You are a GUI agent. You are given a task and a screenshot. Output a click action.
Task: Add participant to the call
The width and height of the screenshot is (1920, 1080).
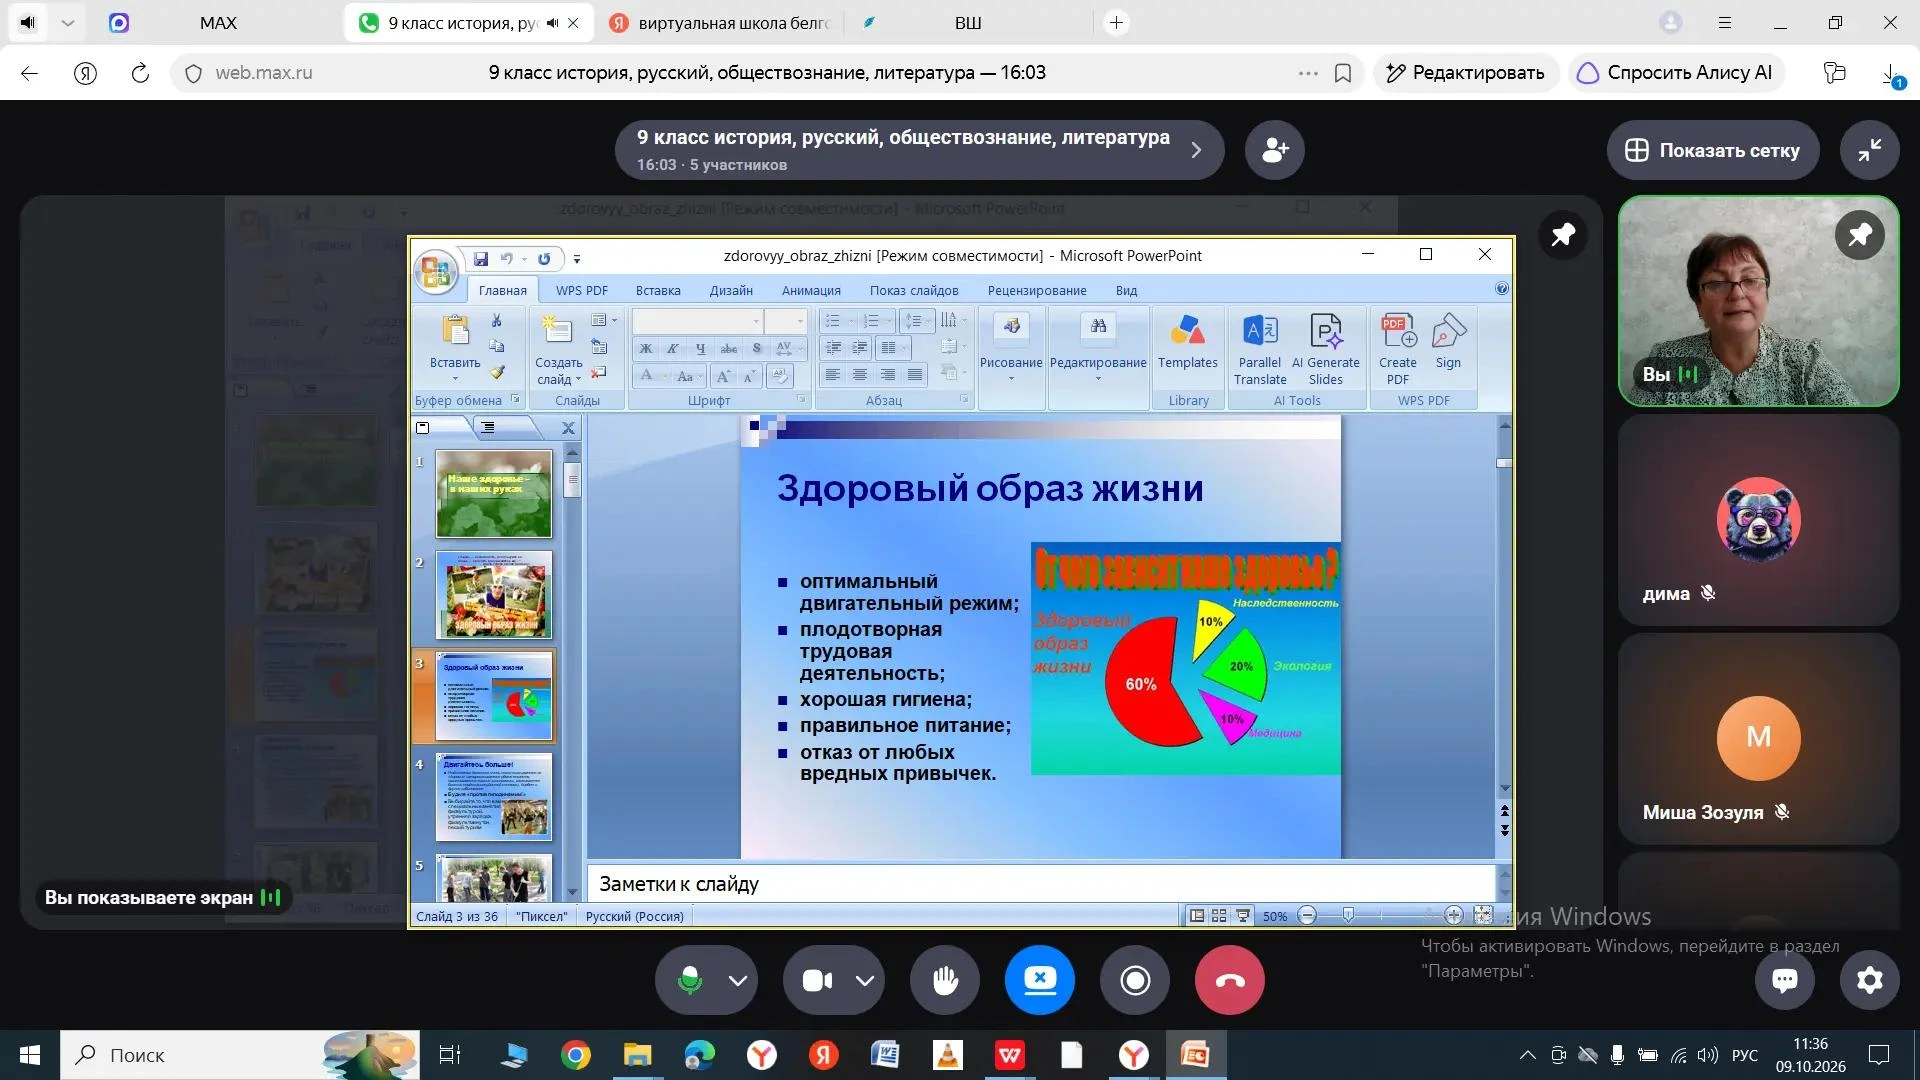[1275, 150]
